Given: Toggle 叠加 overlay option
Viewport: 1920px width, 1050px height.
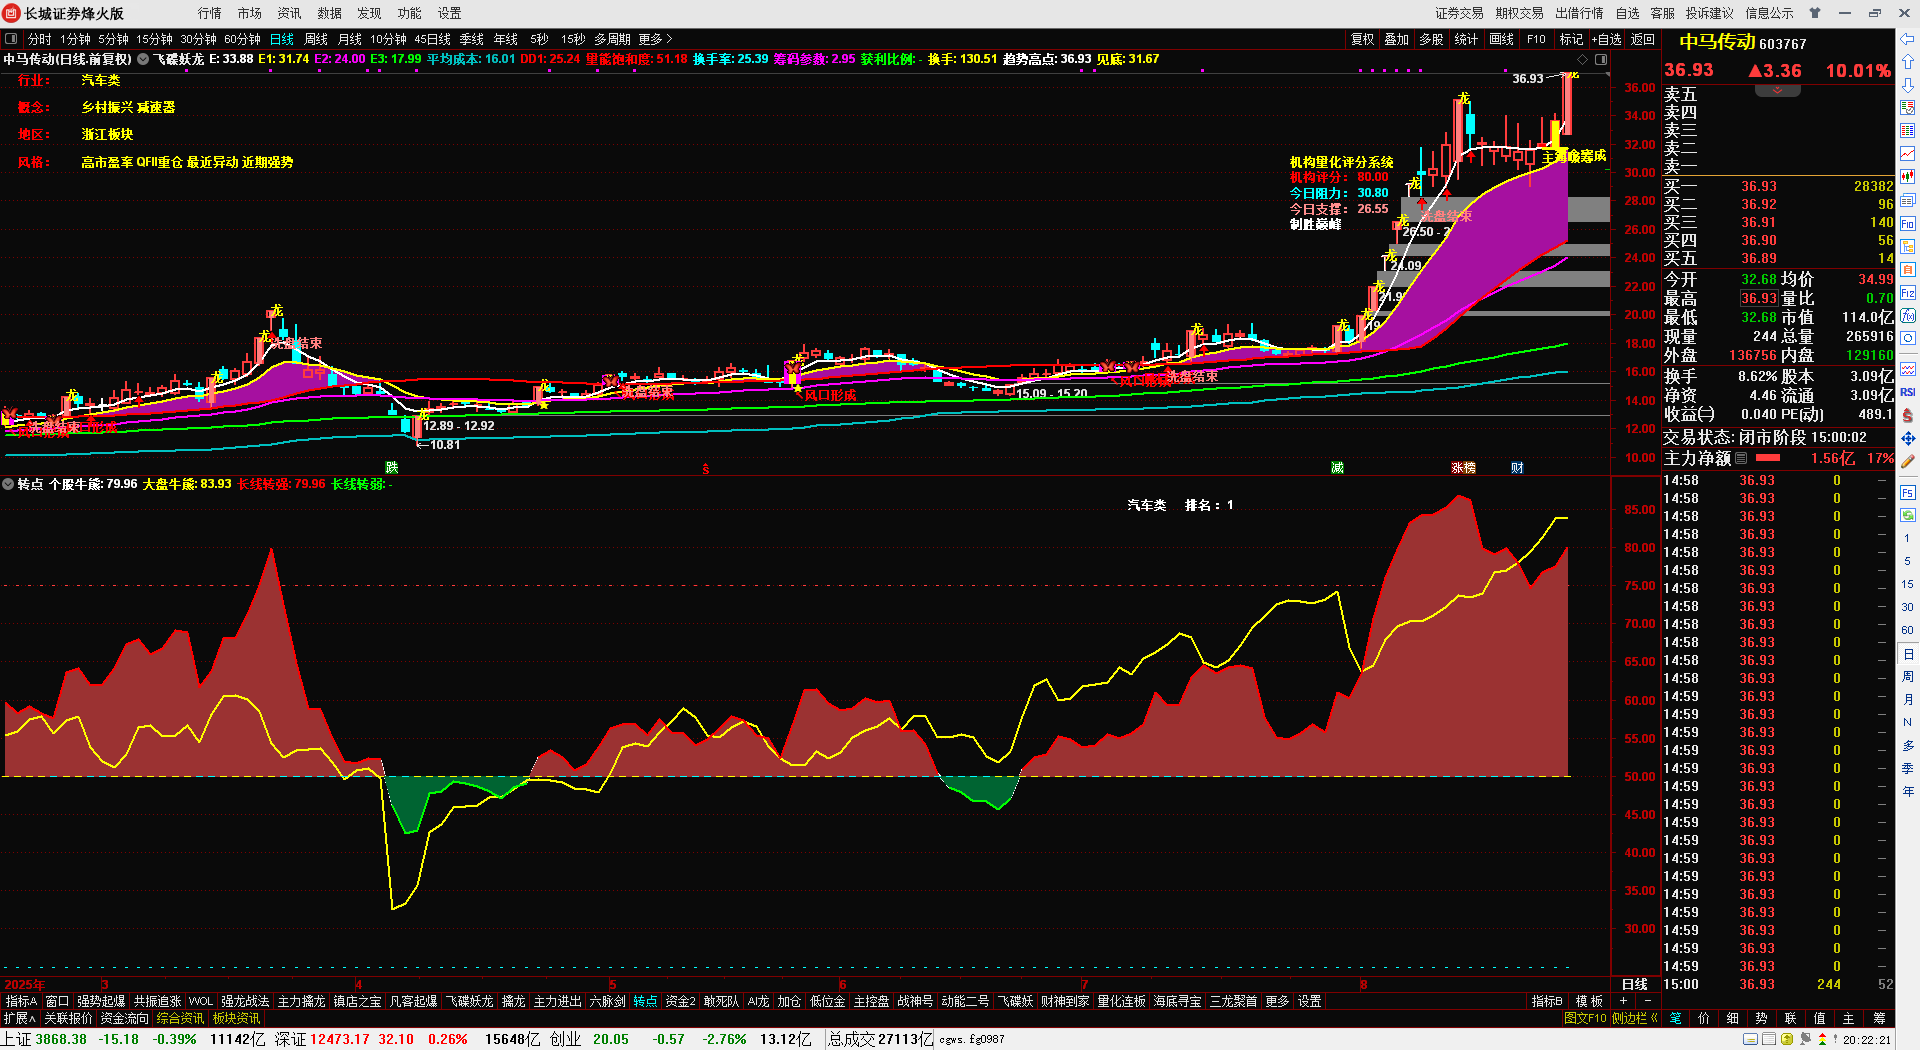Looking at the screenshot, I should pyautogui.click(x=1397, y=39).
